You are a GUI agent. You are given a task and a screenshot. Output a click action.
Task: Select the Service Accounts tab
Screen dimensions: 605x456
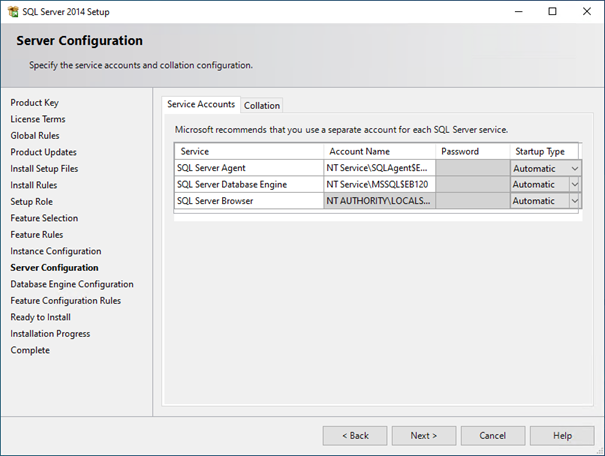(201, 104)
